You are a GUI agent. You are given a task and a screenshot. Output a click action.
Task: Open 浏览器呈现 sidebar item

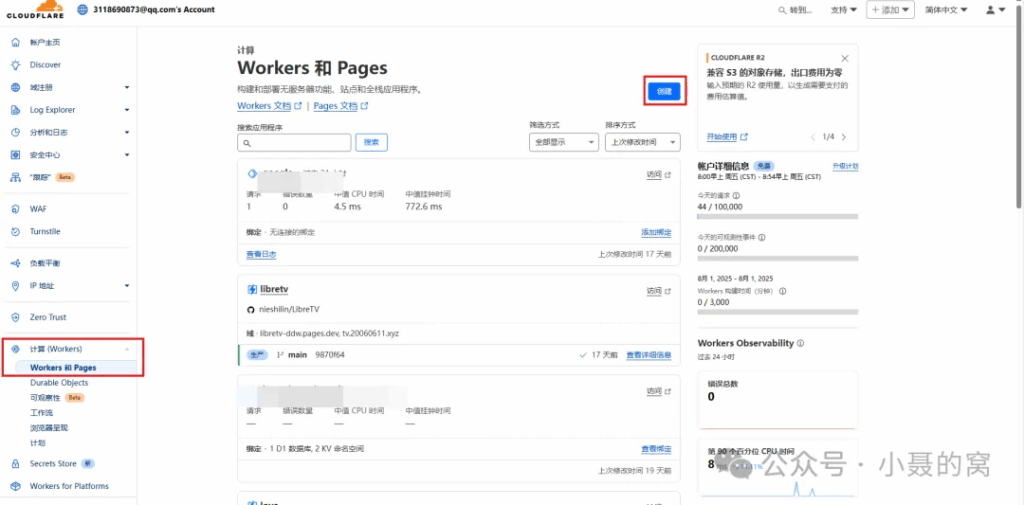pyautogui.click(x=49, y=428)
